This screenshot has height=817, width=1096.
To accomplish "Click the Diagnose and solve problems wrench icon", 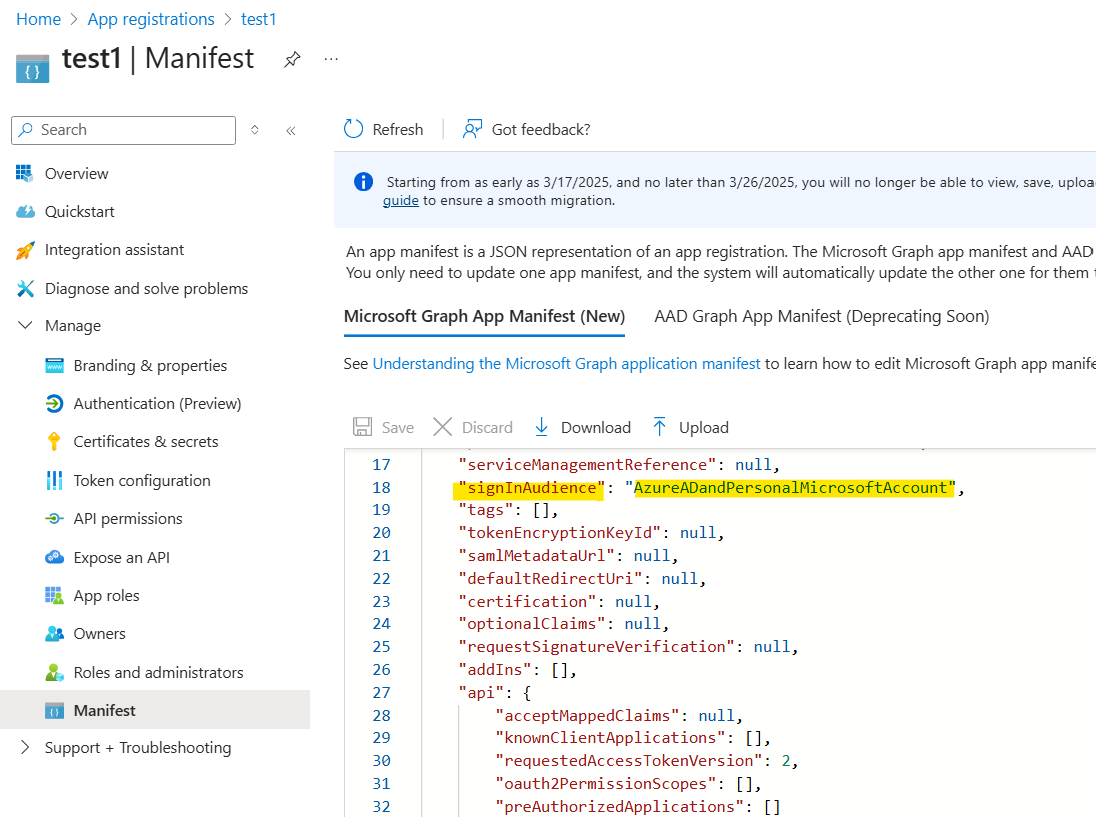I will tap(25, 289).
